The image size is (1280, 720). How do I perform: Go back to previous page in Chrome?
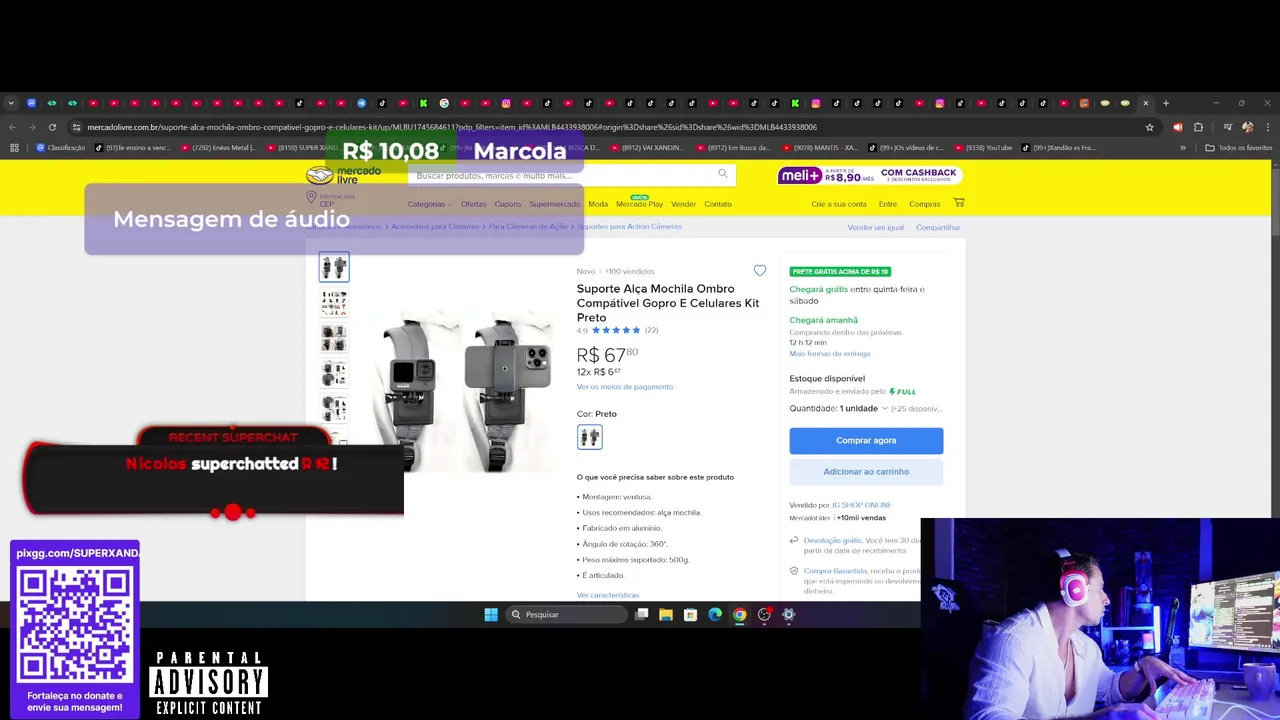click(x=11, y=127)
